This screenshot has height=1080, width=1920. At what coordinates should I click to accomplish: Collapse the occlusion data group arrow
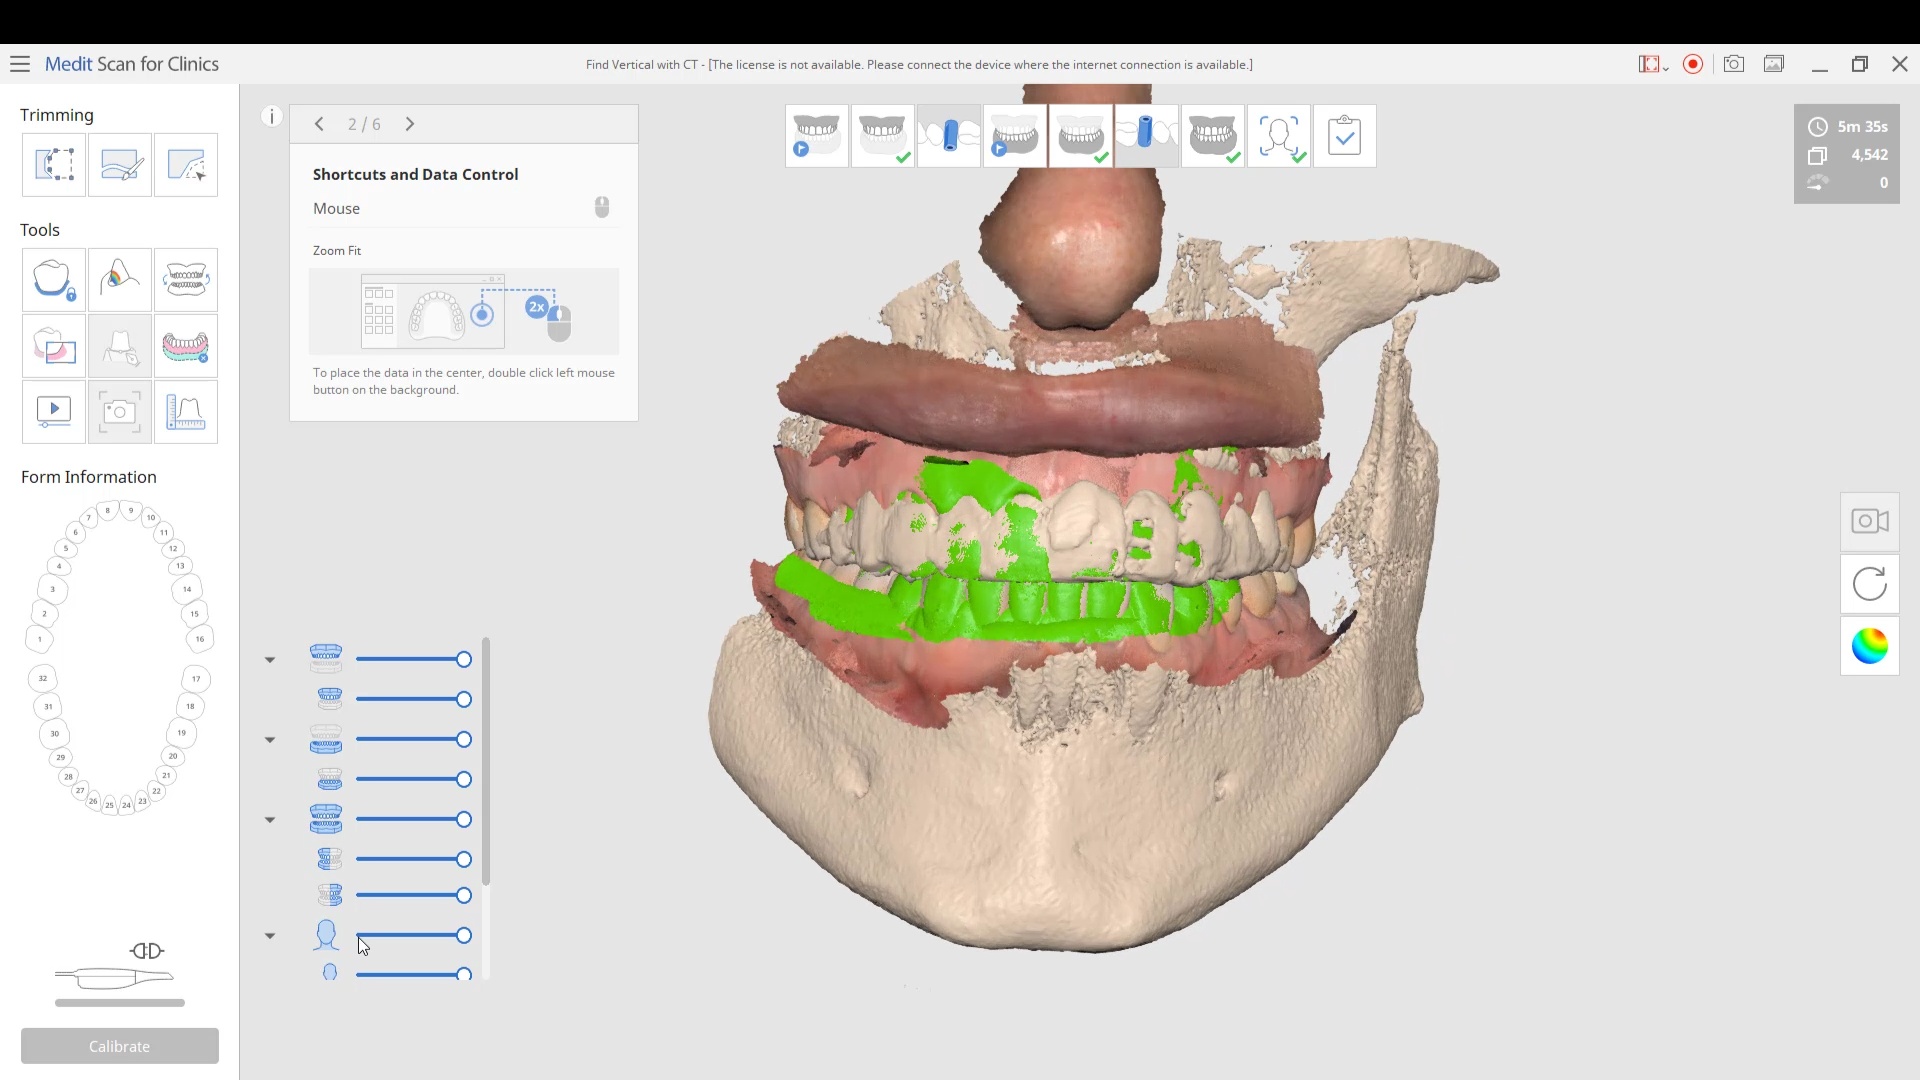click(x=270, y=820)
